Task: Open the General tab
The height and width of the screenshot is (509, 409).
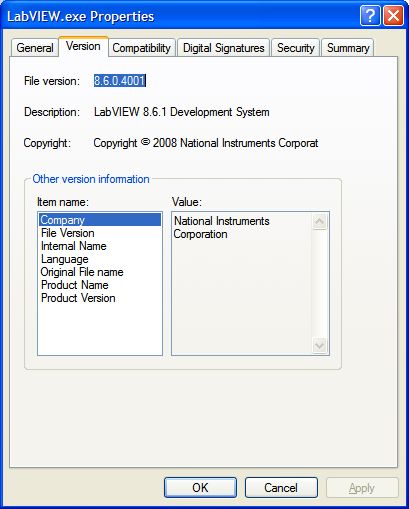Action: 35,48
